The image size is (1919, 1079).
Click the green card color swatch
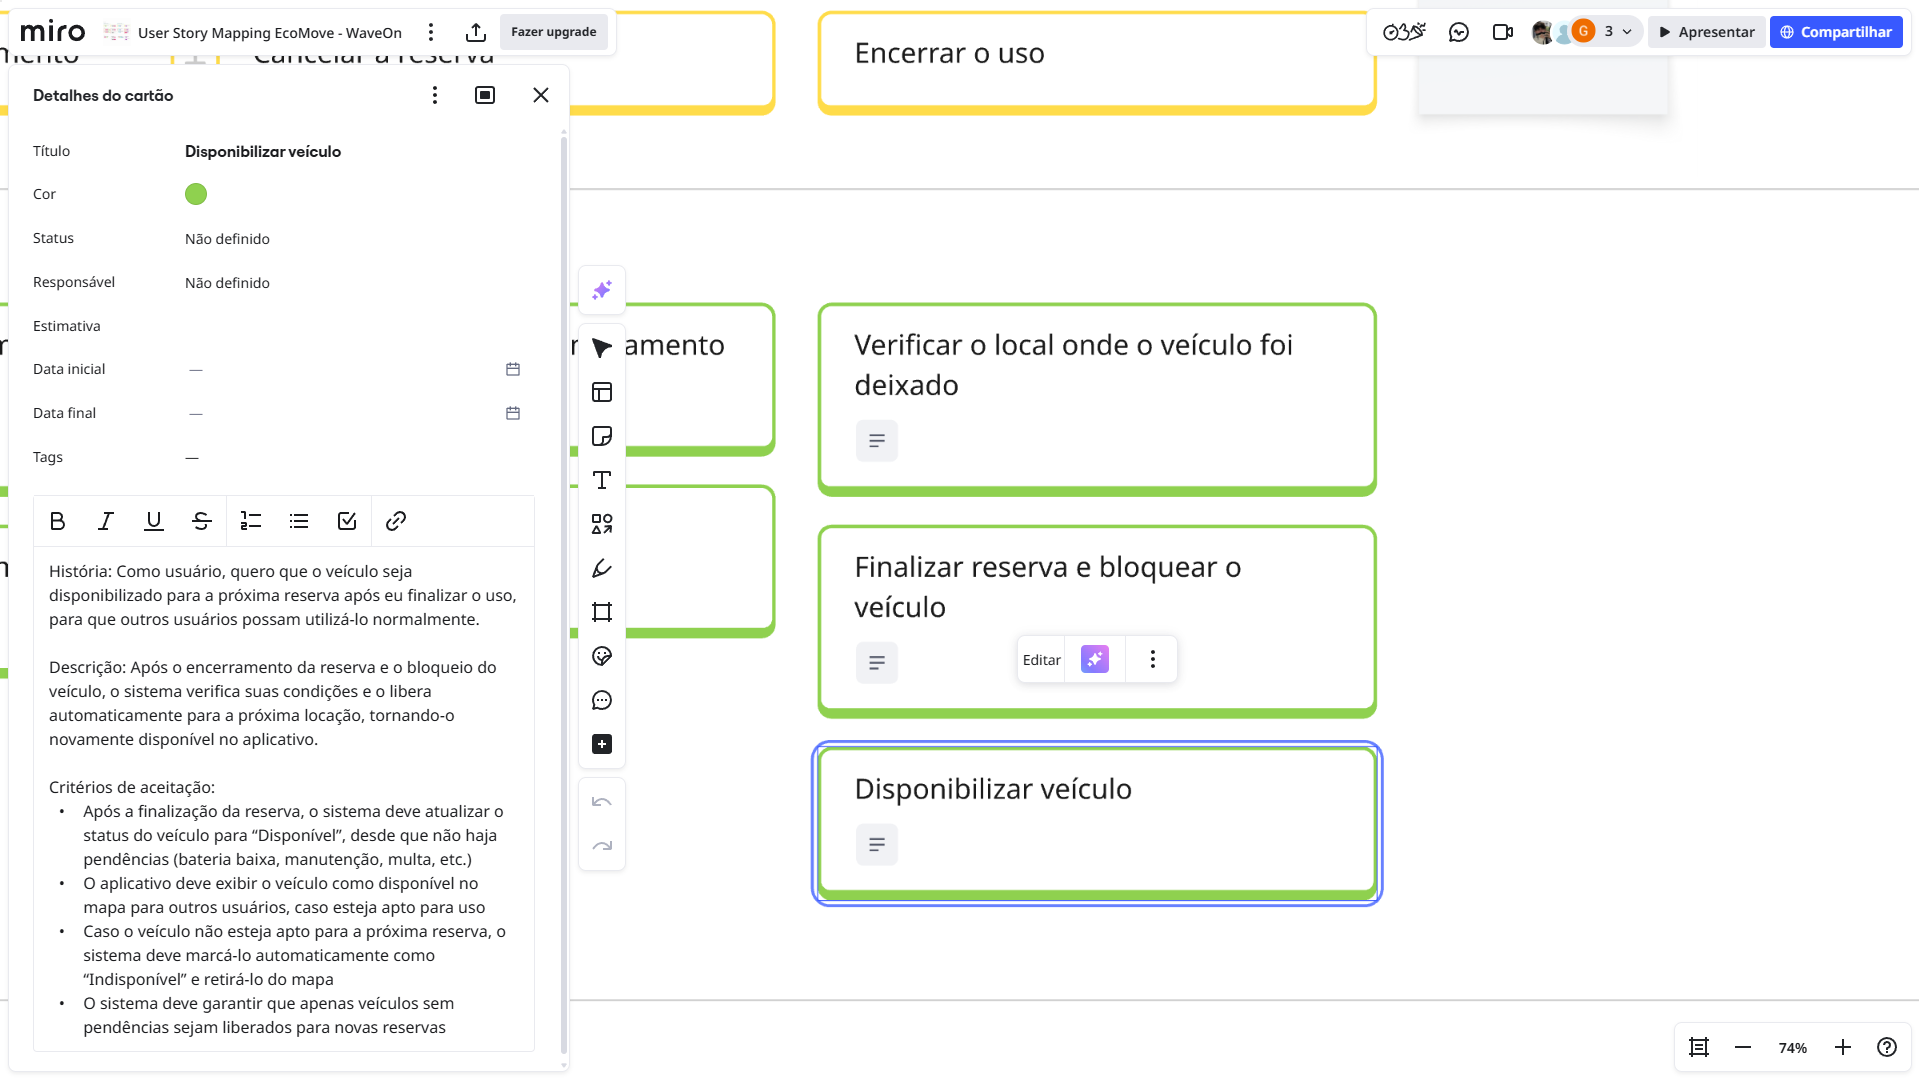tap(196, 194)
